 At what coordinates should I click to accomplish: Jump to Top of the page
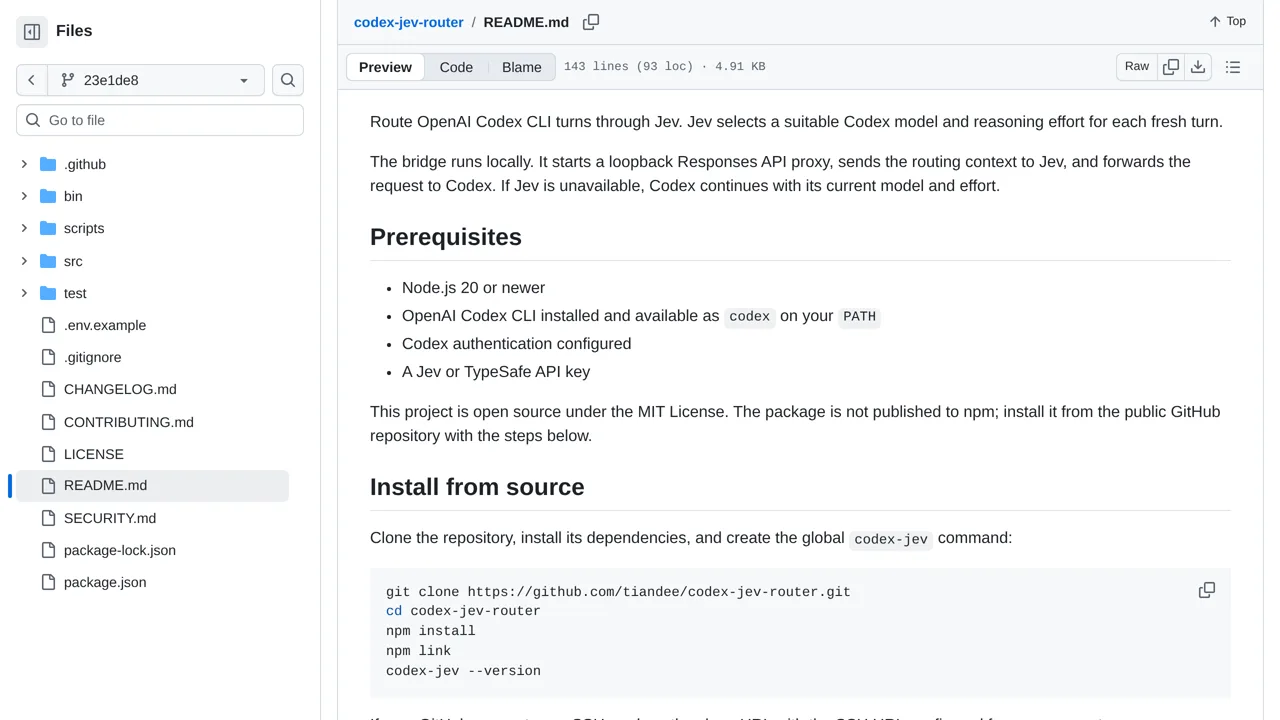(1227, 21)
